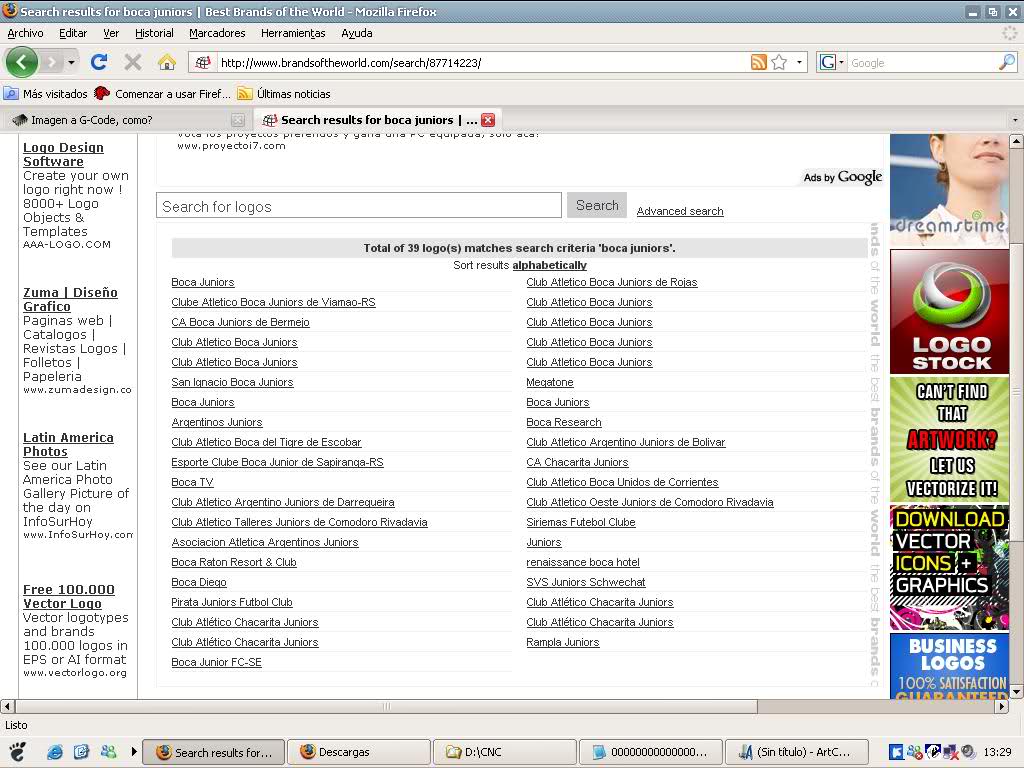Screen dimensions: 1024x768
Task: Open the renaissance boca hotel link
Action: coord(583,562)
